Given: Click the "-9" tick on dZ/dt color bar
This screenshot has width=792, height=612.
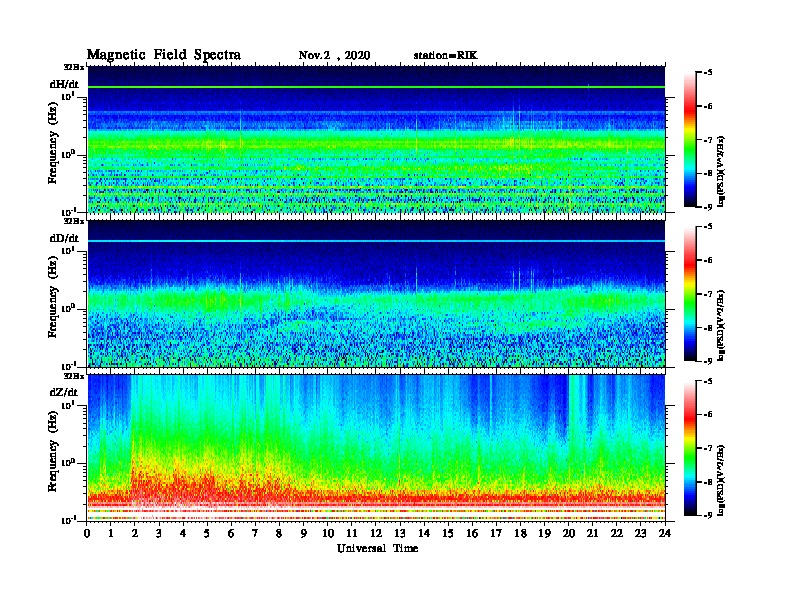Looking at the screenshot, I should [708, 515].
